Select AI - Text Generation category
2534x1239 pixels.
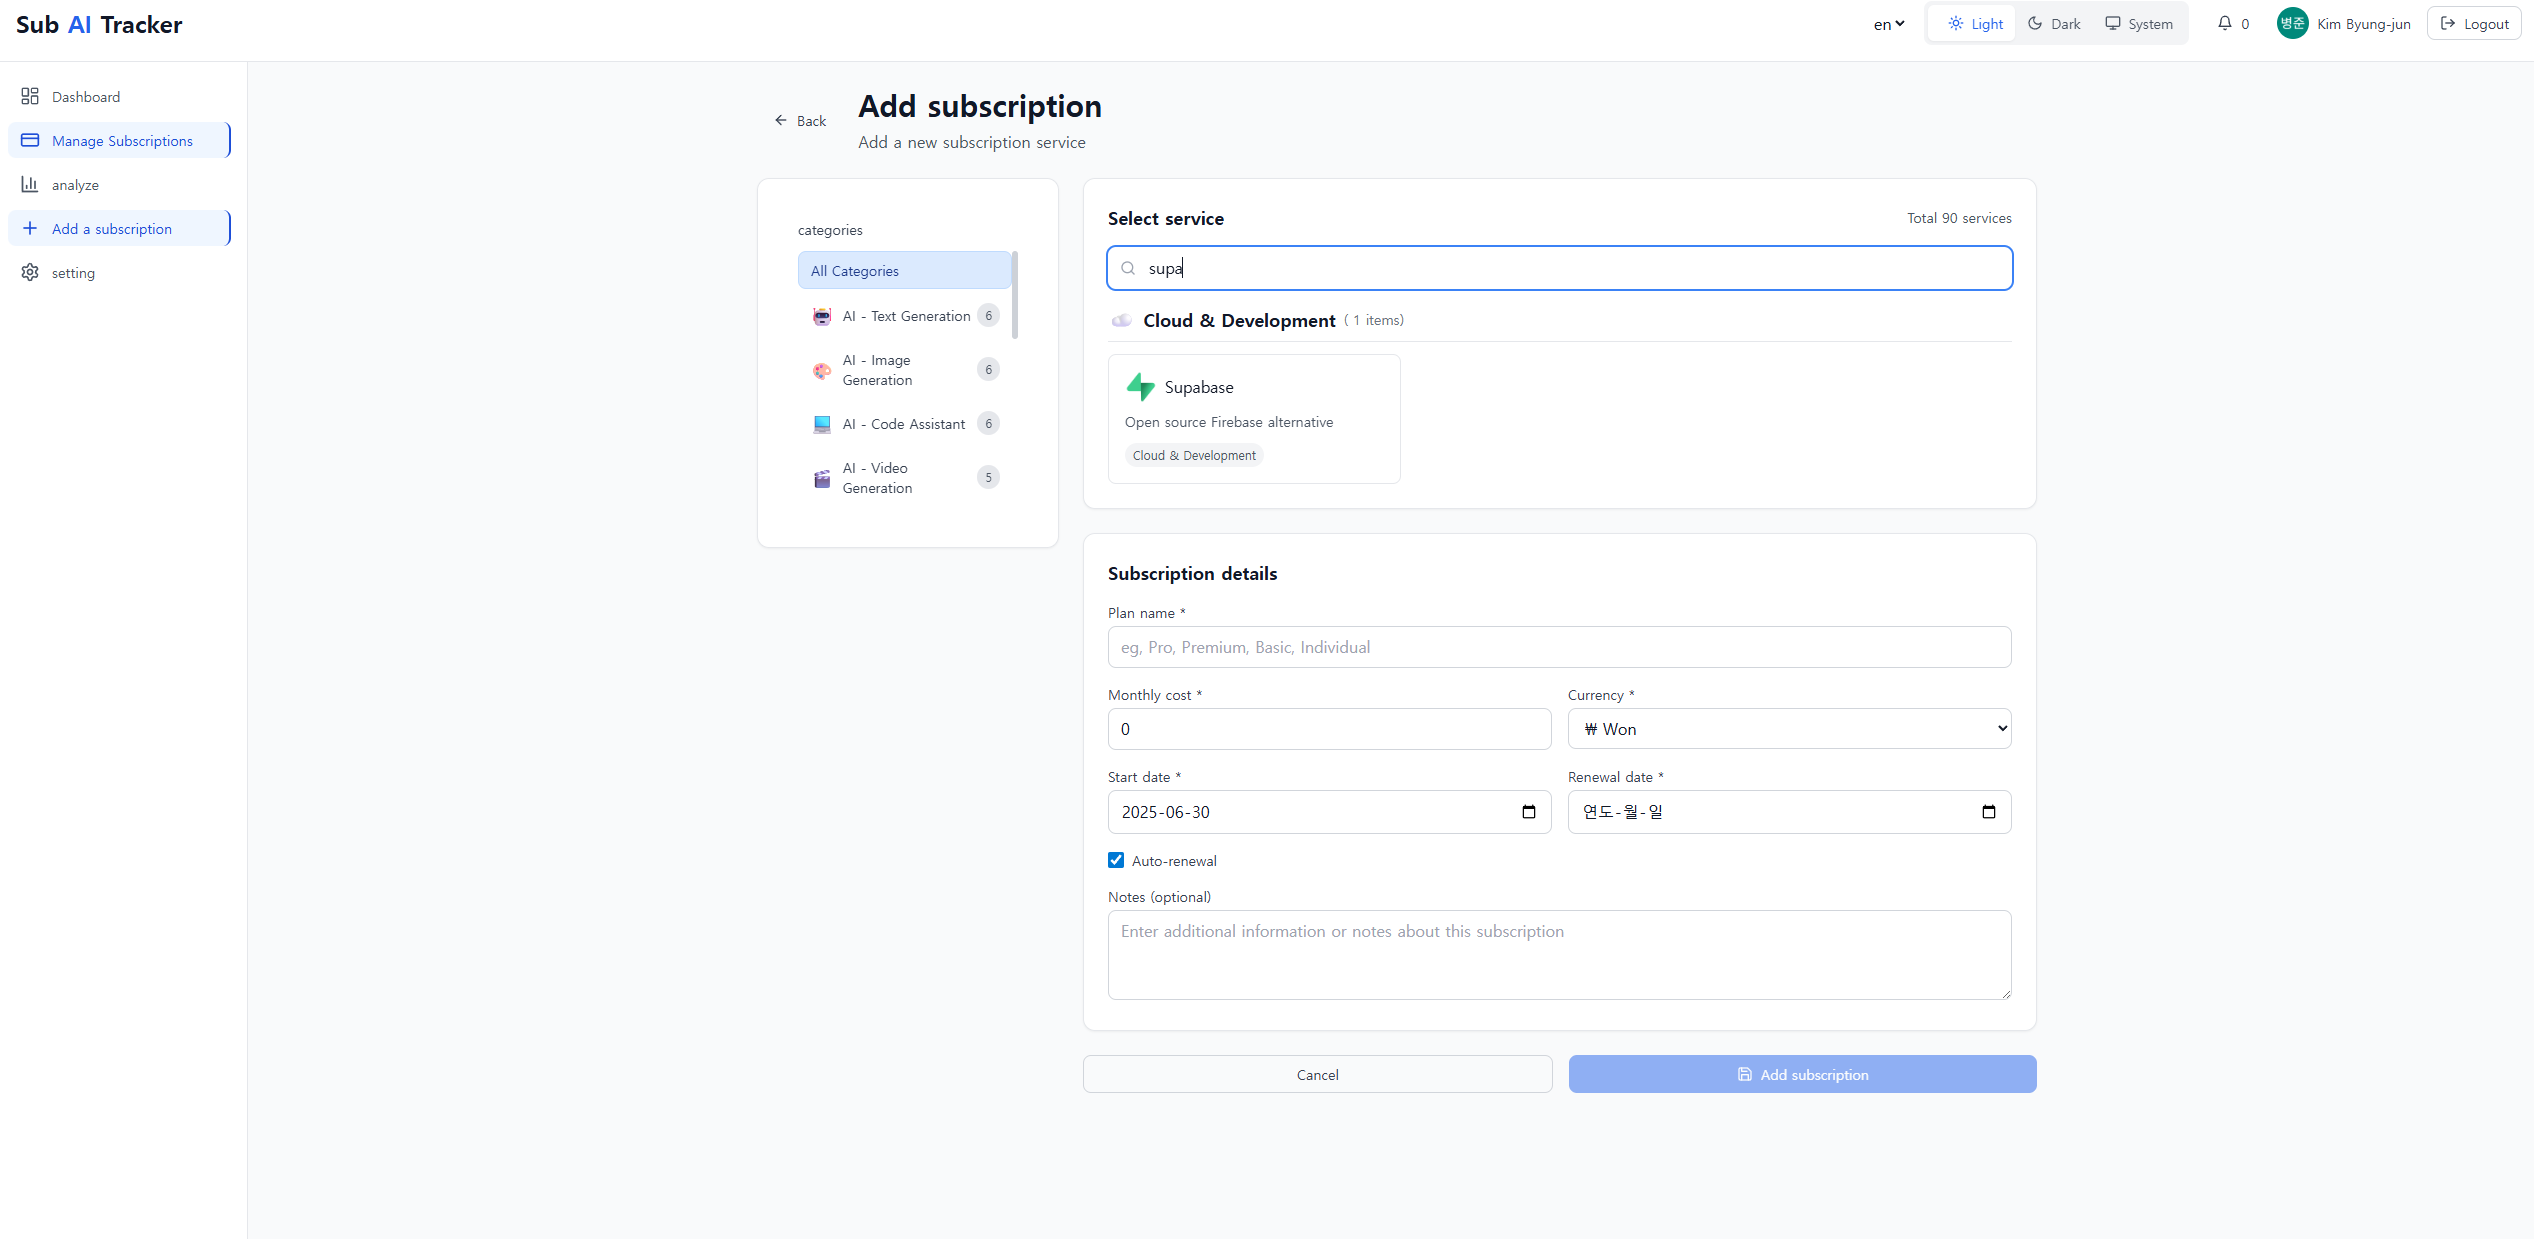[x=905, y=316]
